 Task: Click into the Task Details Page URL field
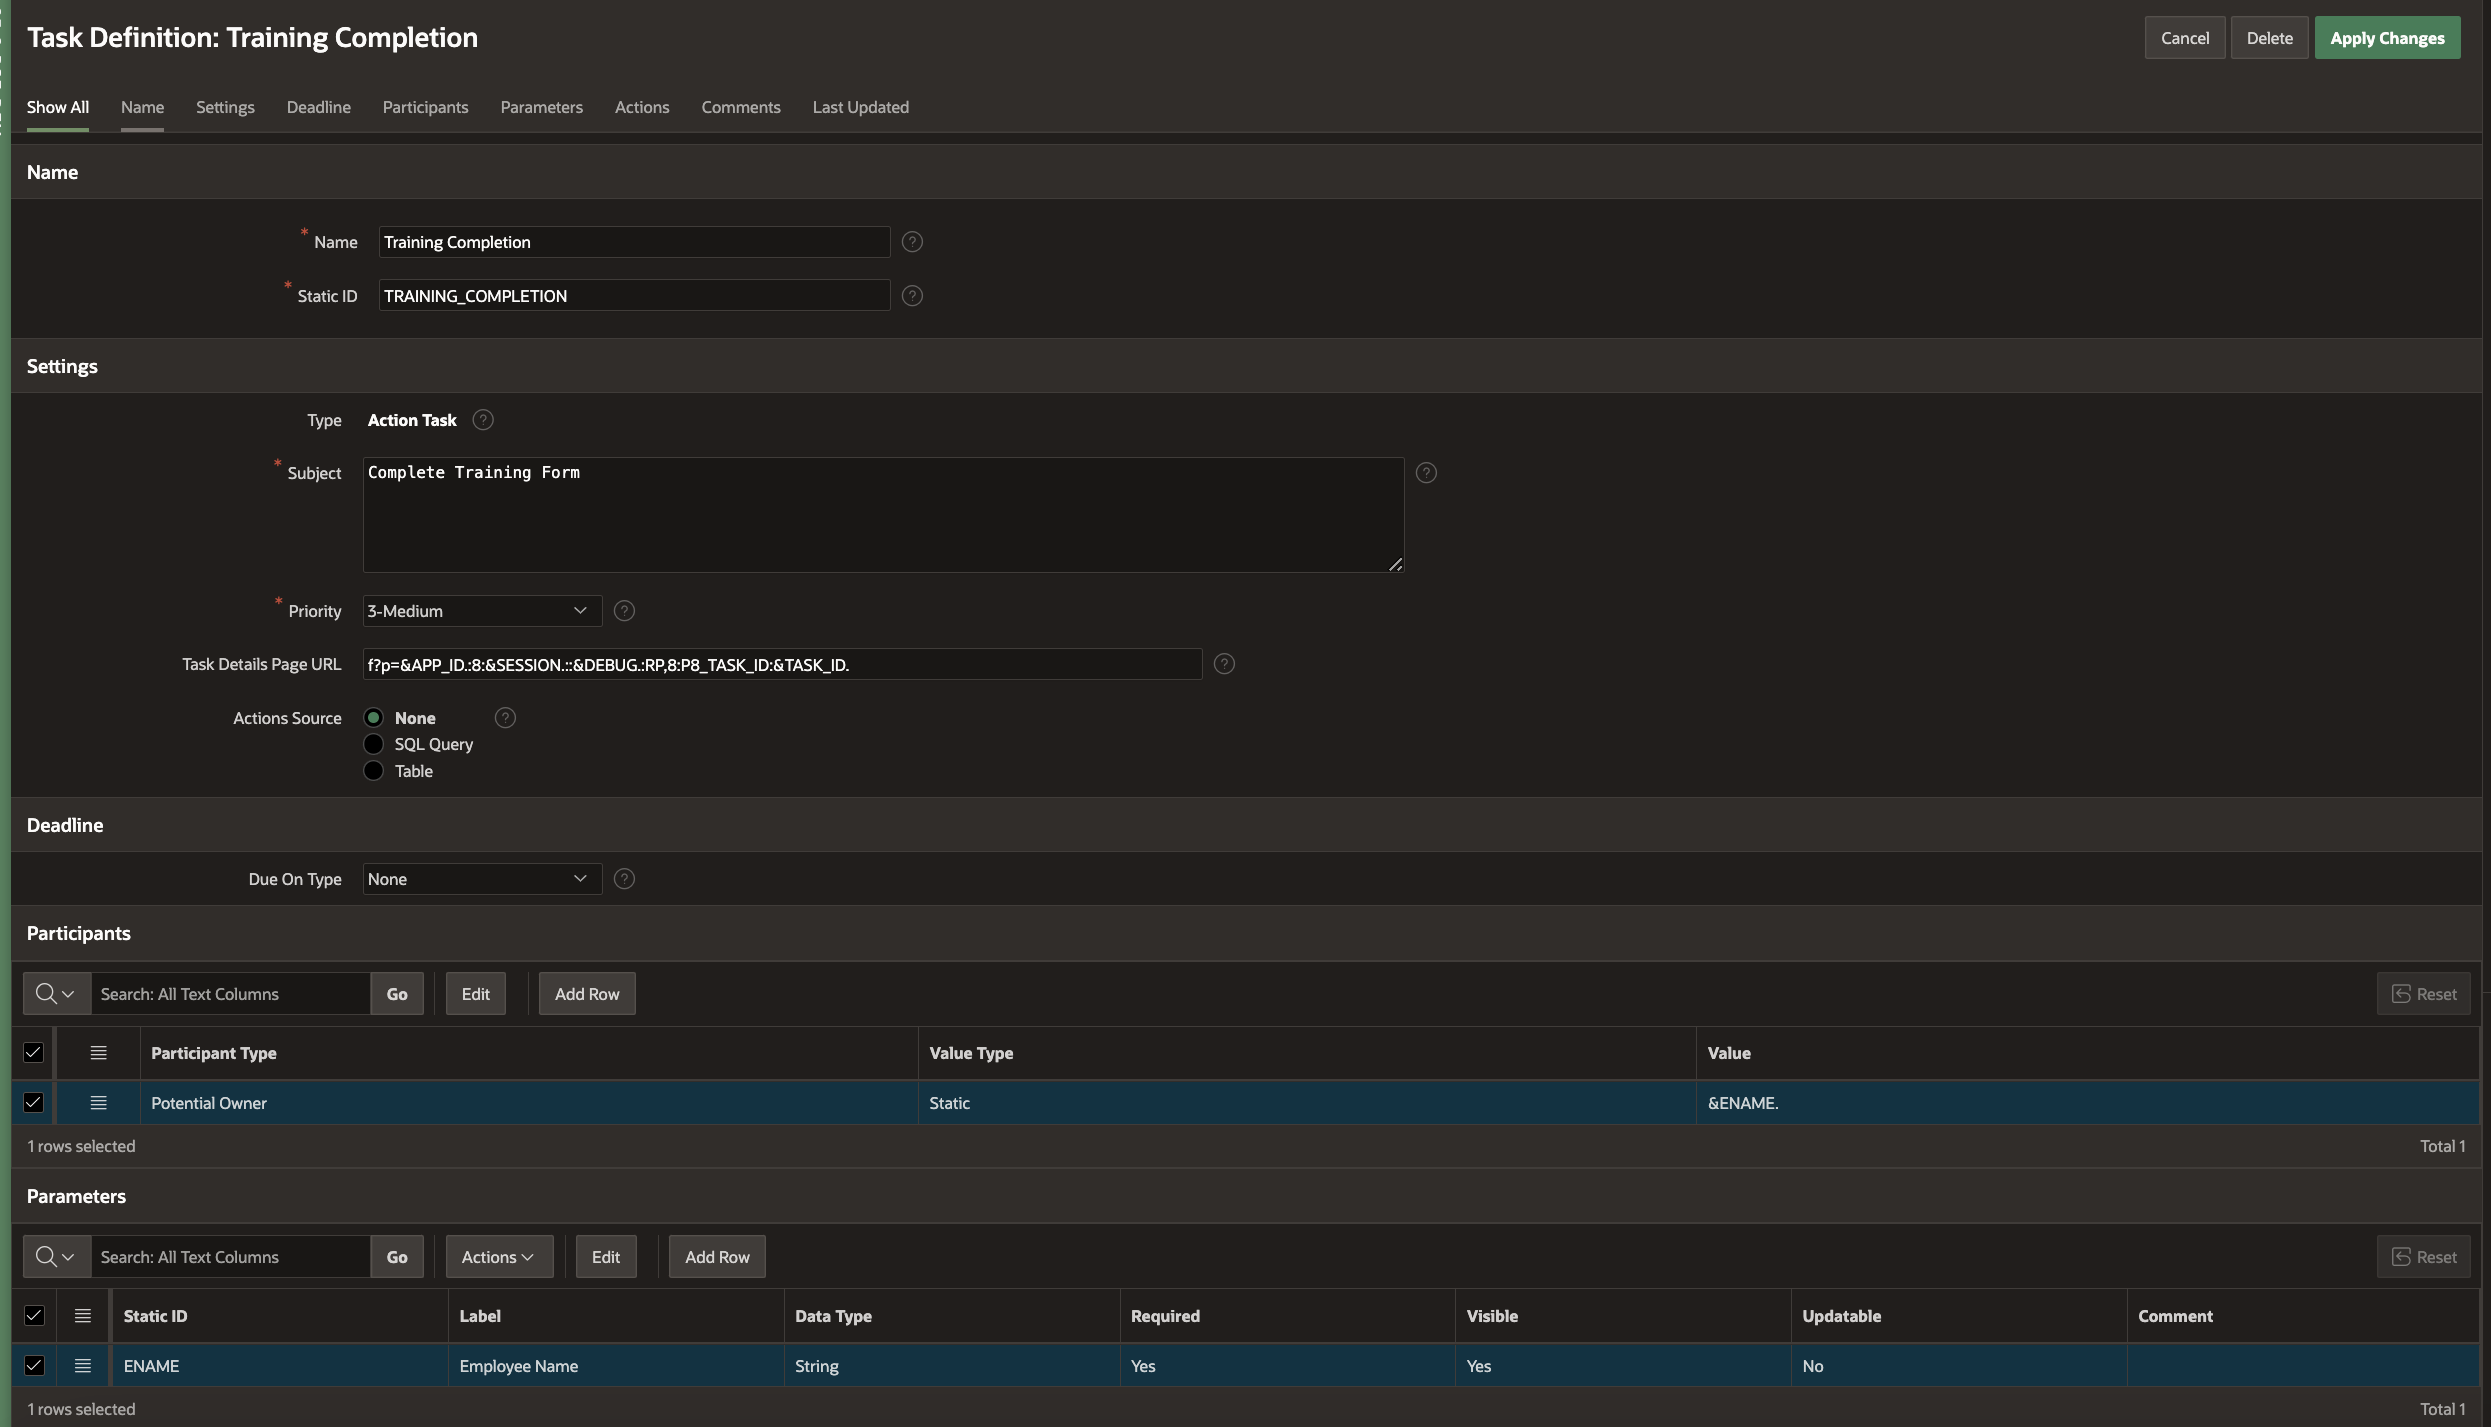(x=781, y=665)
